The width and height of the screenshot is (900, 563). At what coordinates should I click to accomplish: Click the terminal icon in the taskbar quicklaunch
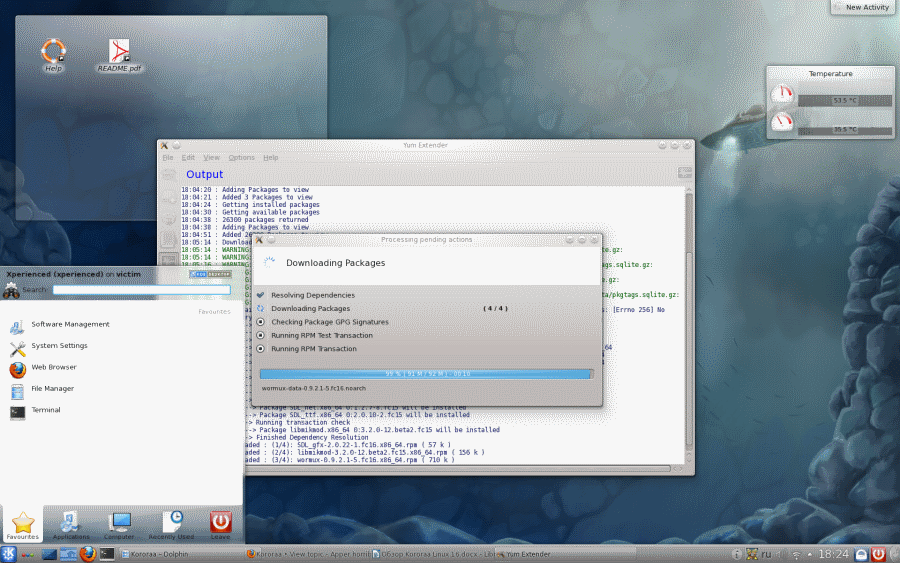tap(107, 554)
